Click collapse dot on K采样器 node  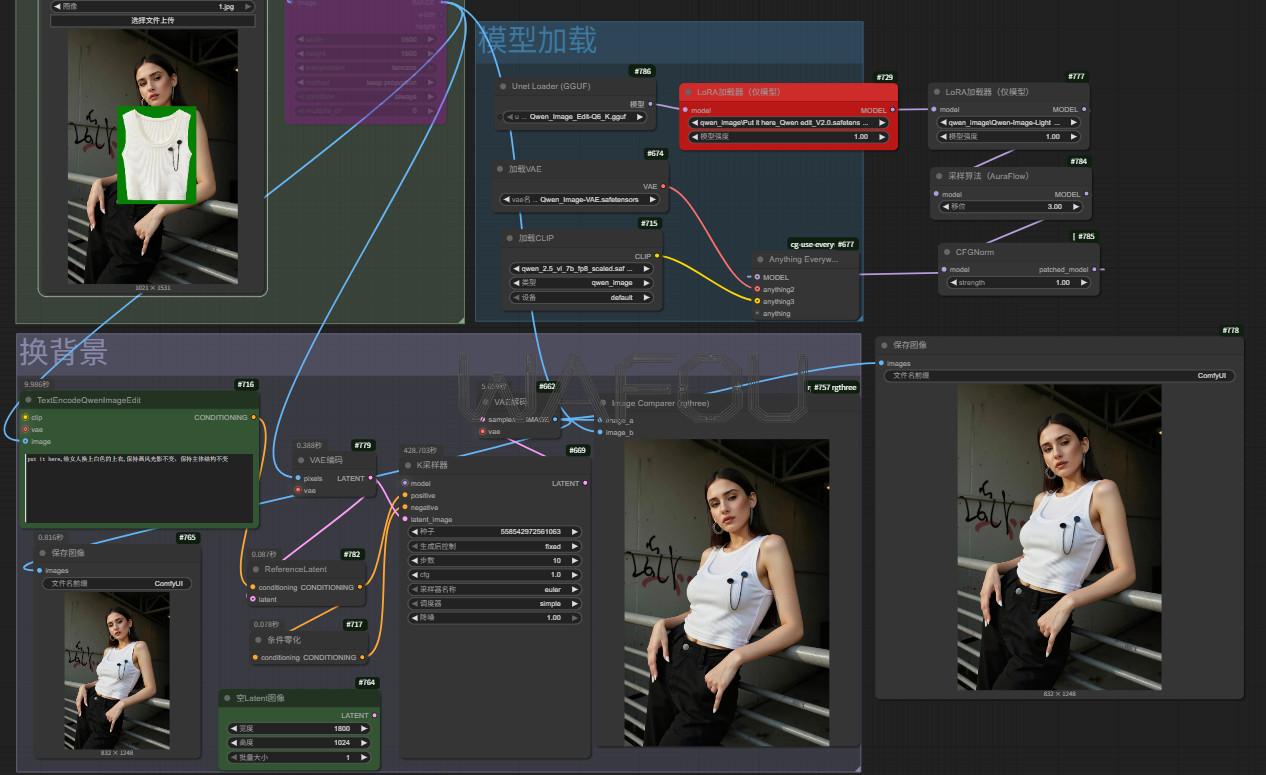[408, 465]
